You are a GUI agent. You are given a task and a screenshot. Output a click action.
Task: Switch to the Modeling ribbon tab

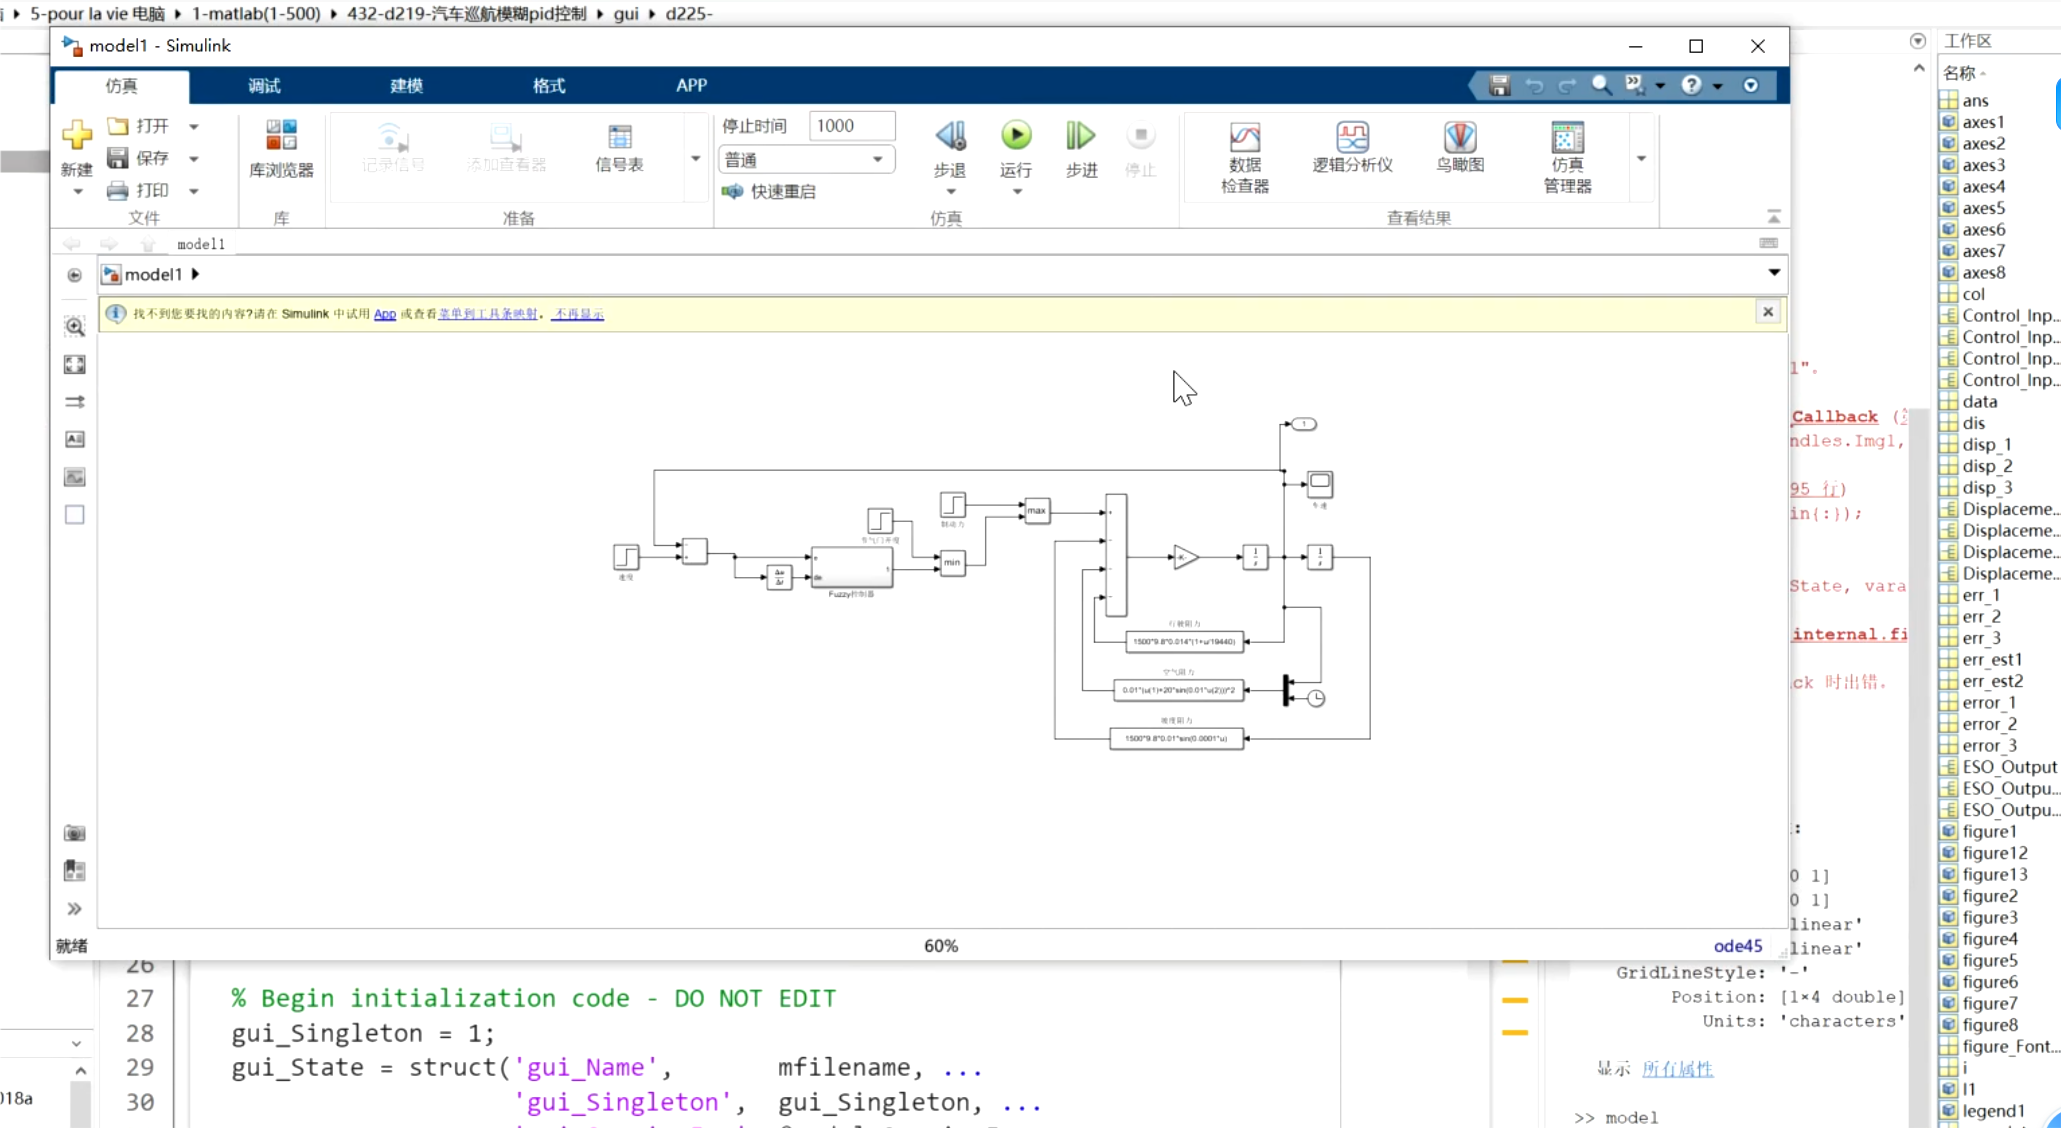click(406, 86)
